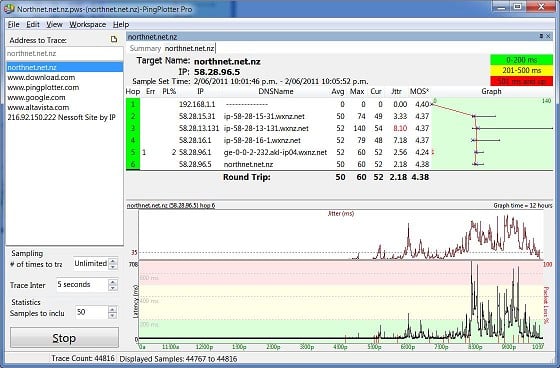Click the DNSName column header
The image size is (560, 368).
pyautogui.click(x=276, y=91)
